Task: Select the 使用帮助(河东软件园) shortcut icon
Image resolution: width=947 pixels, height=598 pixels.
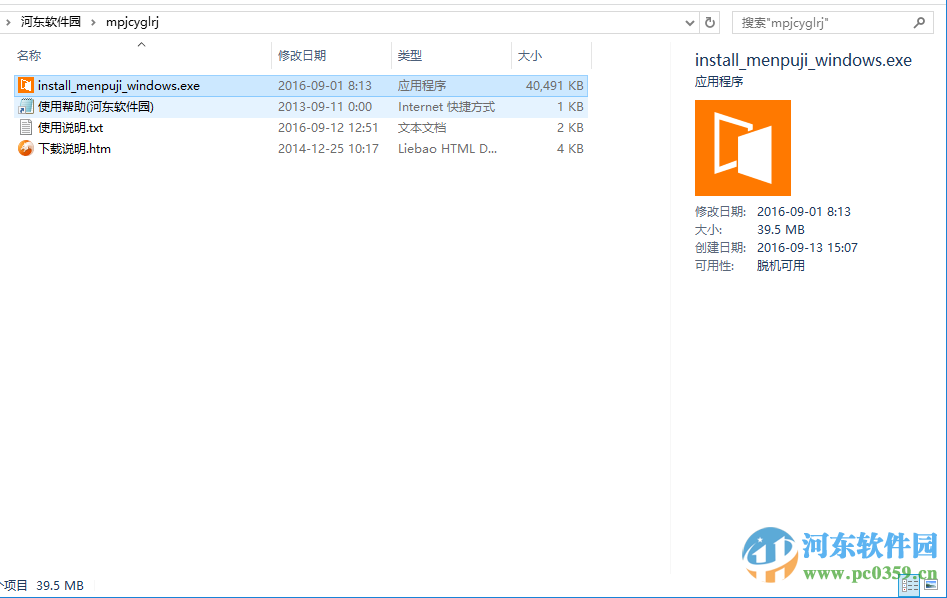Action: point(25,107)
